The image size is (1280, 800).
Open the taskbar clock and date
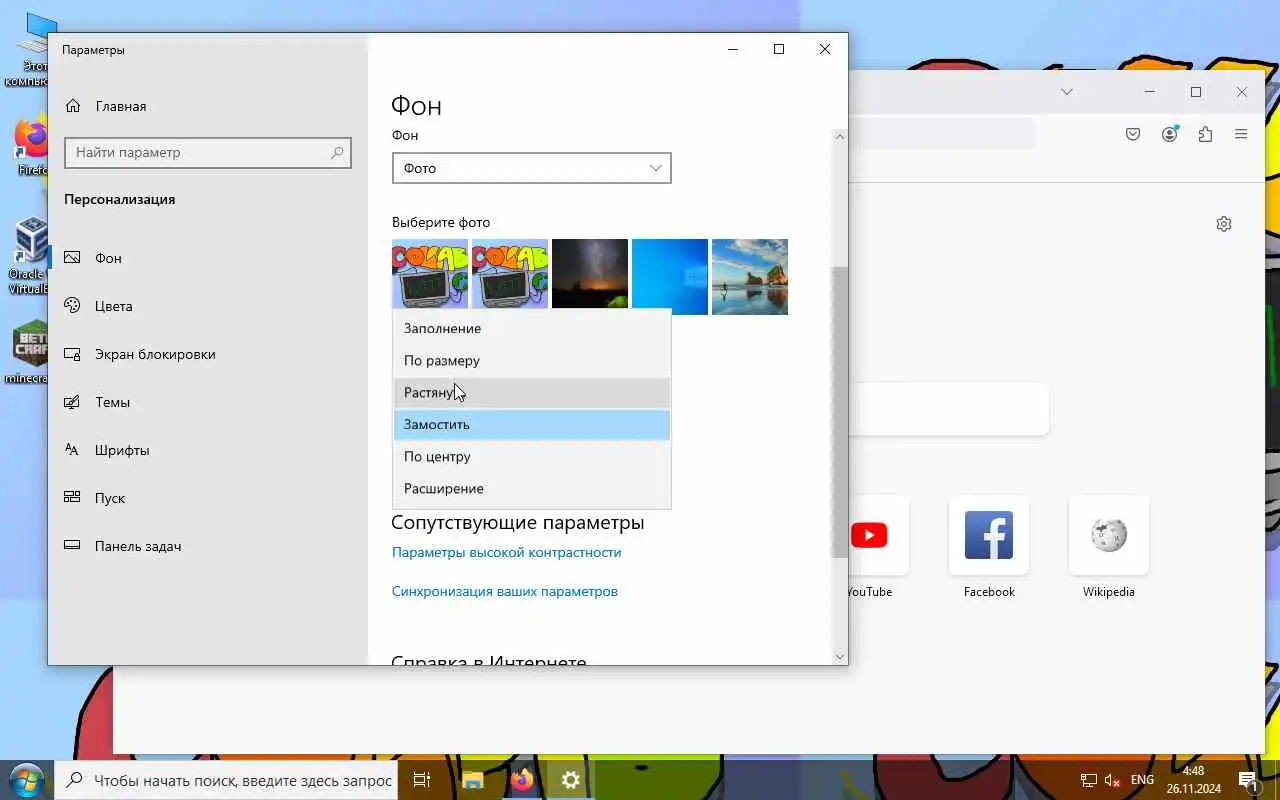coord(1193,780)
